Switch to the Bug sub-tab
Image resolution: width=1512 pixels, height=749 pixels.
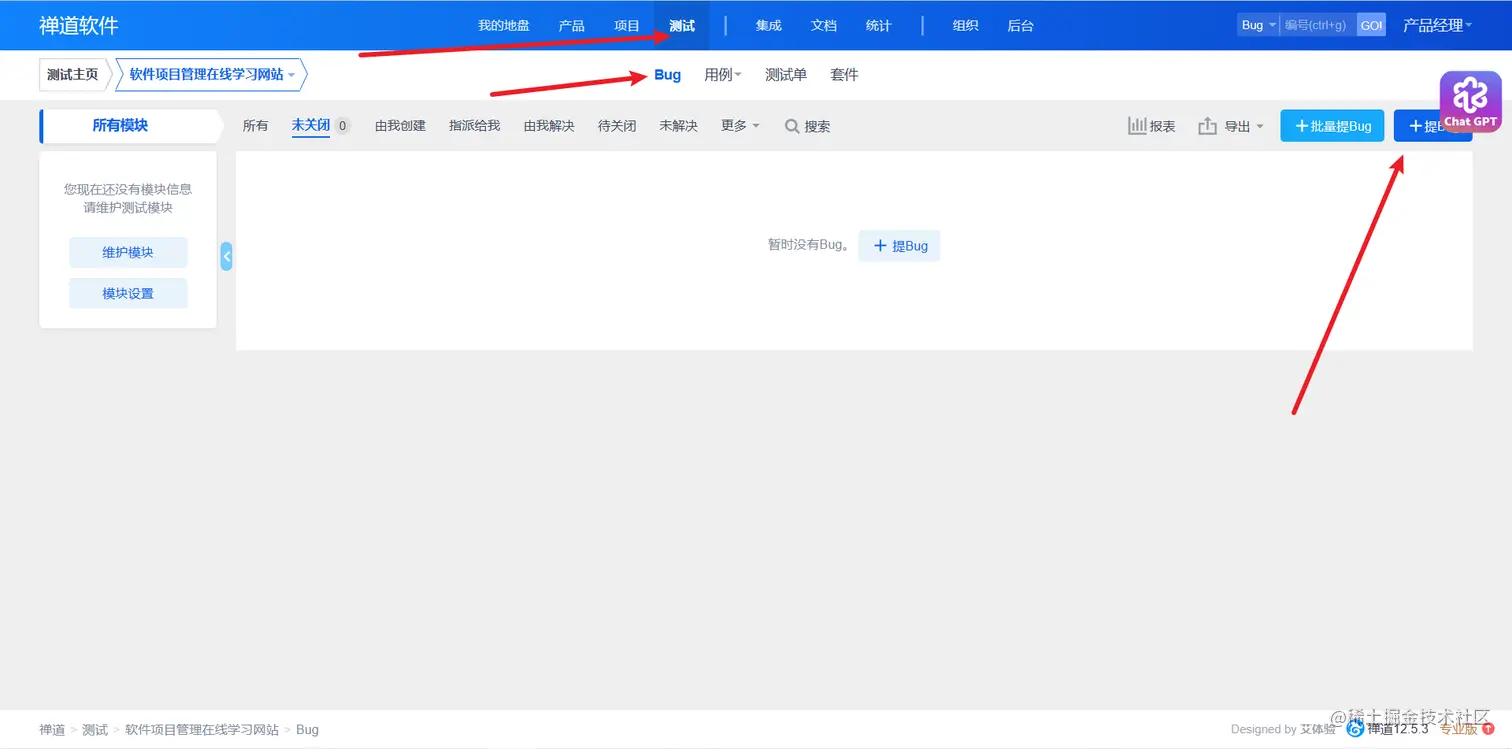pyautogui.click(x=667, y=75)
